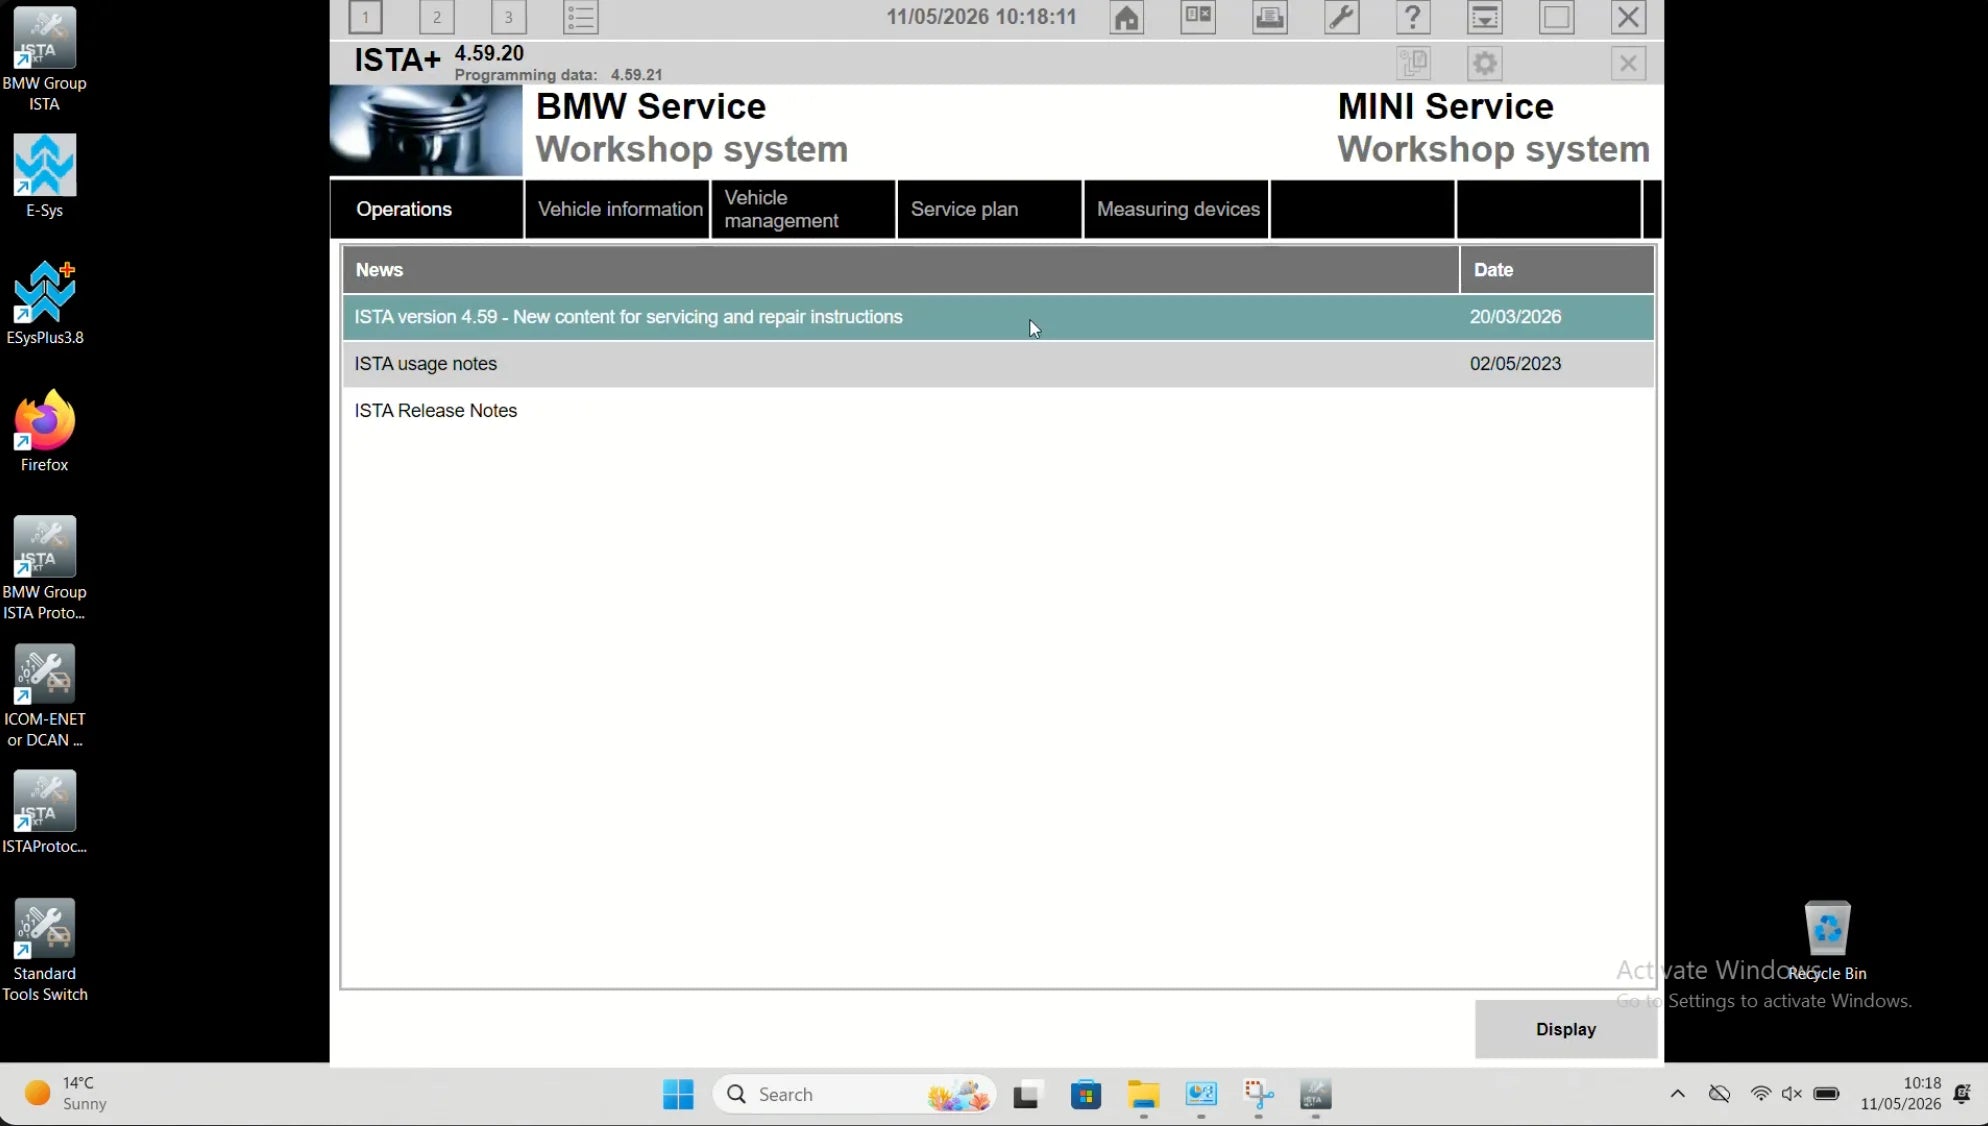Select the ISTA usage notes row
The width and height of the screenshot is (1988, 1126).
[998, 364]
